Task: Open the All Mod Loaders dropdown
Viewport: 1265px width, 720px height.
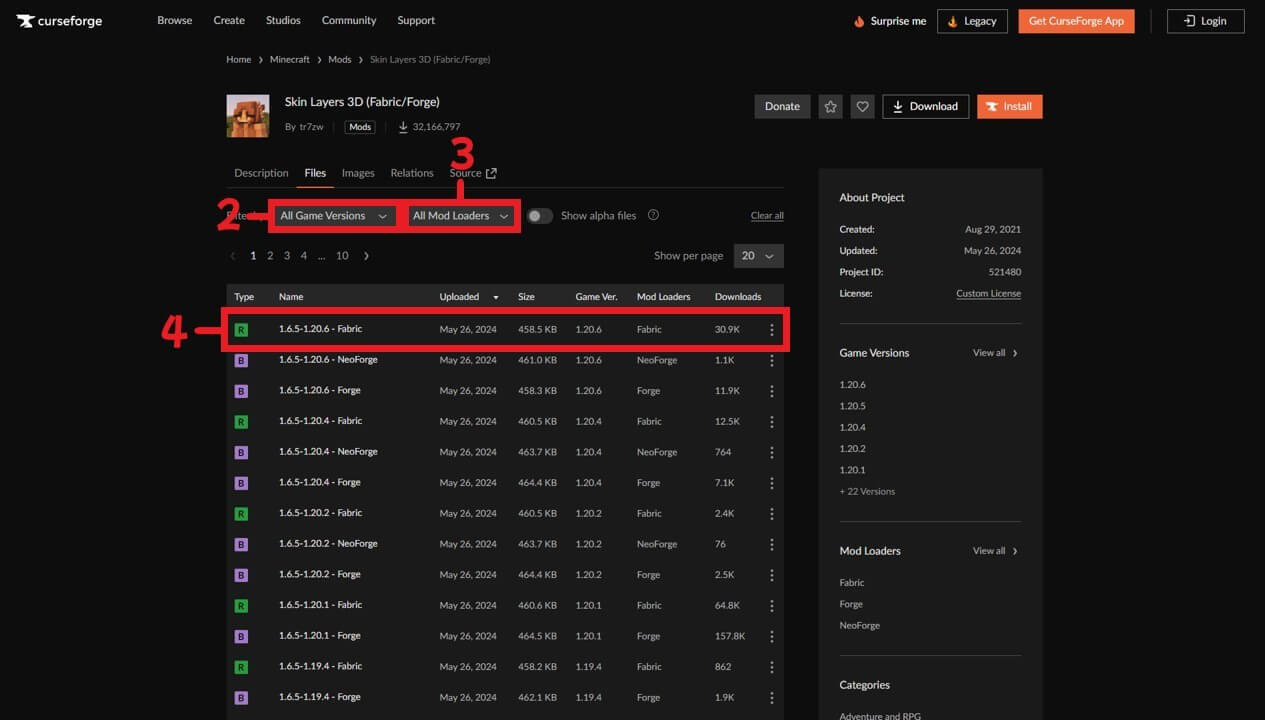Action: click(x=461, y=216)
